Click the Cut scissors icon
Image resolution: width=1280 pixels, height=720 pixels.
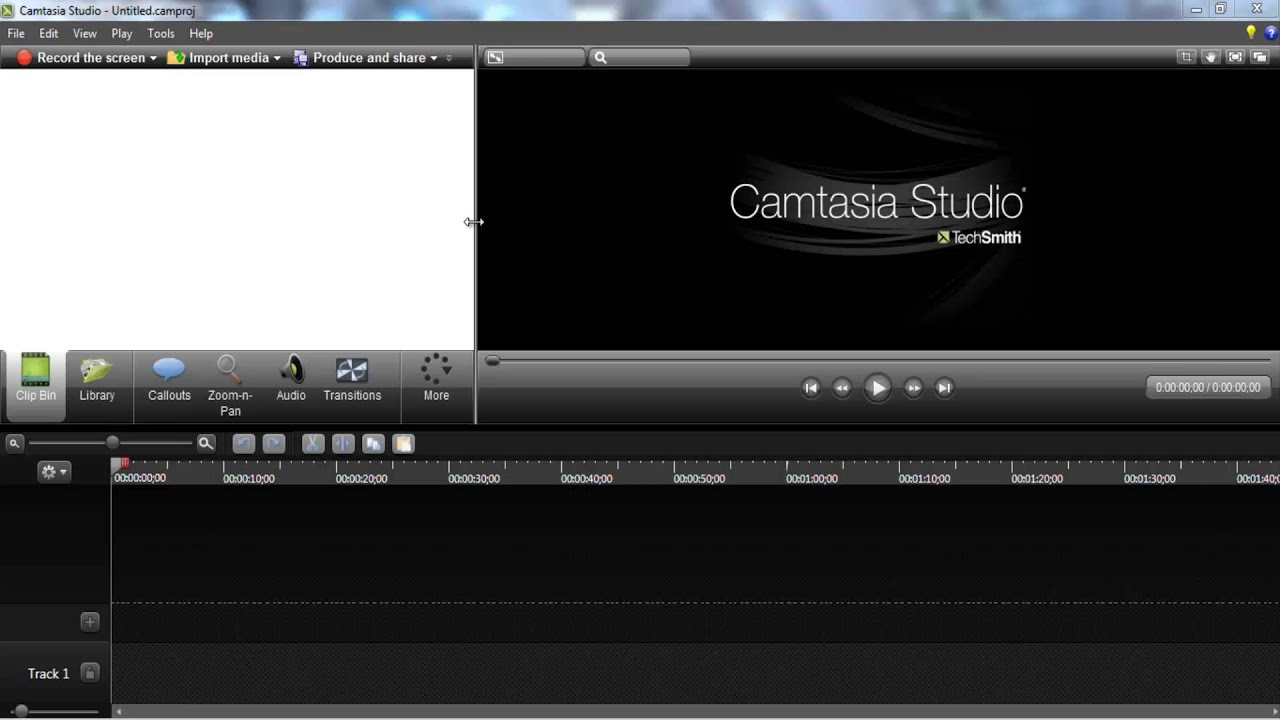(x=313, y=444)
